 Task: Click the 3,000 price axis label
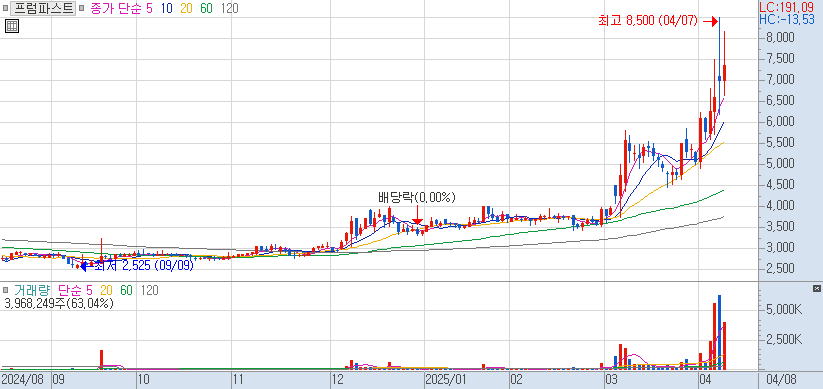(779, 248)
